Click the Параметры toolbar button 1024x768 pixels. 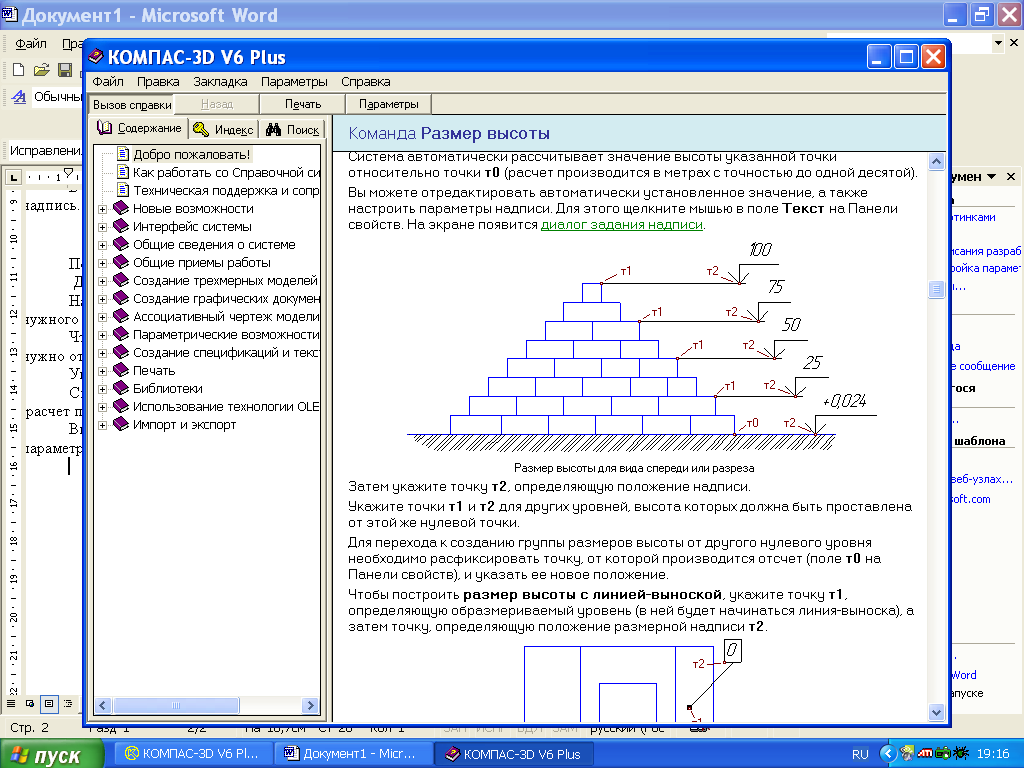tap(389, 104)
